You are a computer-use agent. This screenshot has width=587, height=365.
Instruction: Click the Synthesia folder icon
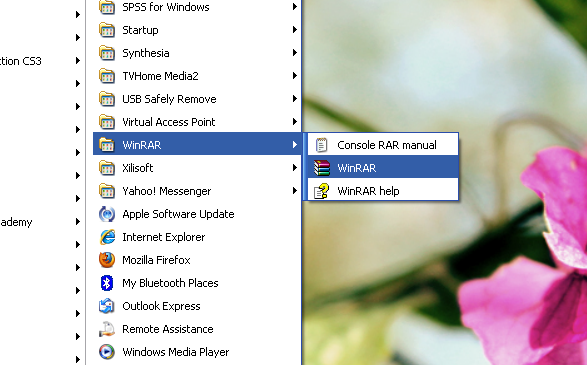pyautogui.click(x=107, y=53)
